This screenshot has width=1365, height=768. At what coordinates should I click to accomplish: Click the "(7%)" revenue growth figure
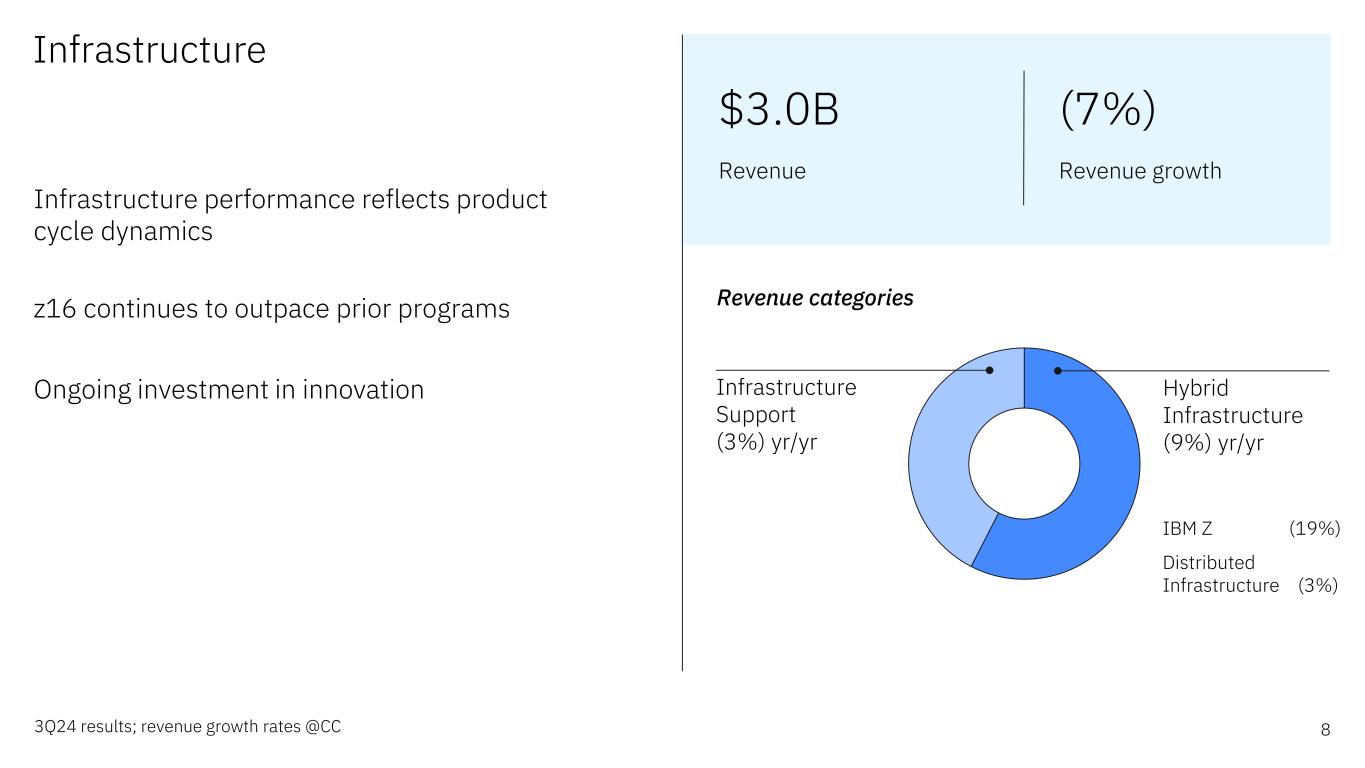tap(1108, 110)
